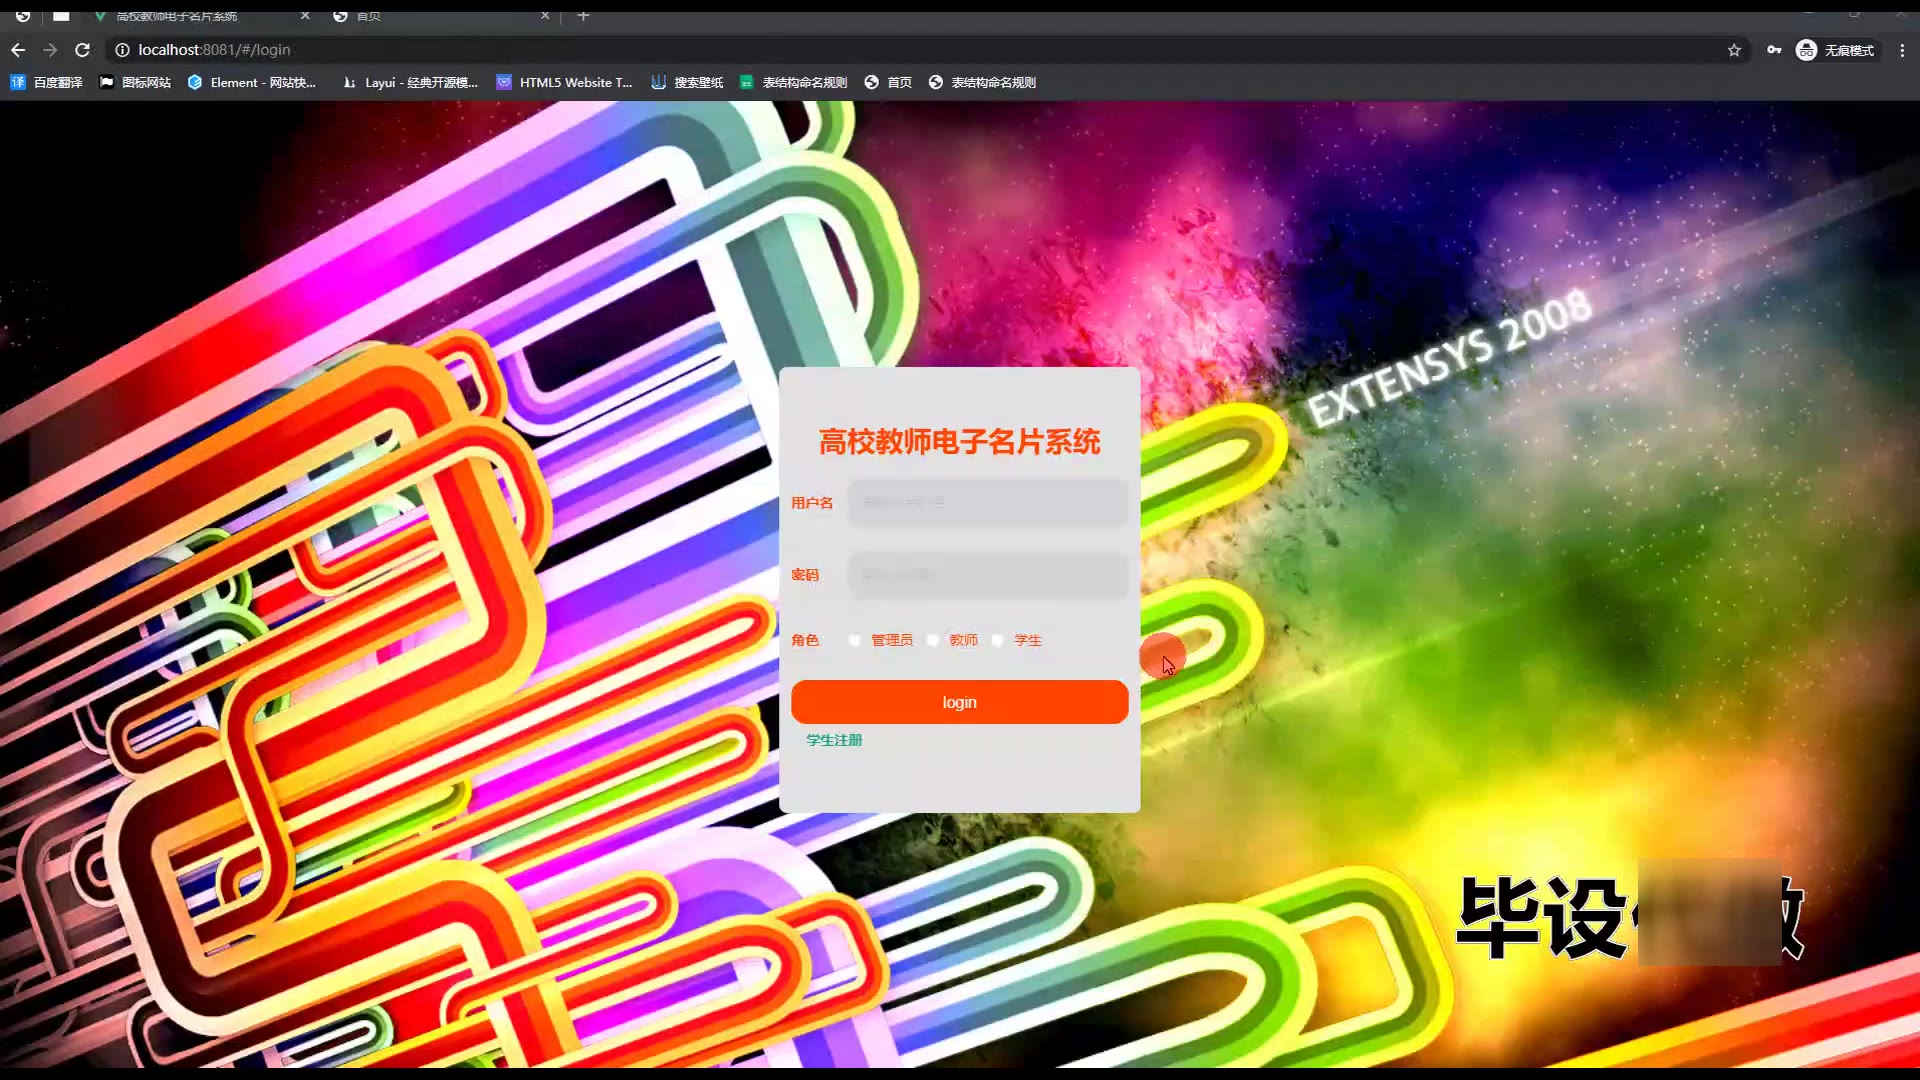Open the 学生注册 link
Screen dimensions: 1920x1080
click(x=834, y=740)
